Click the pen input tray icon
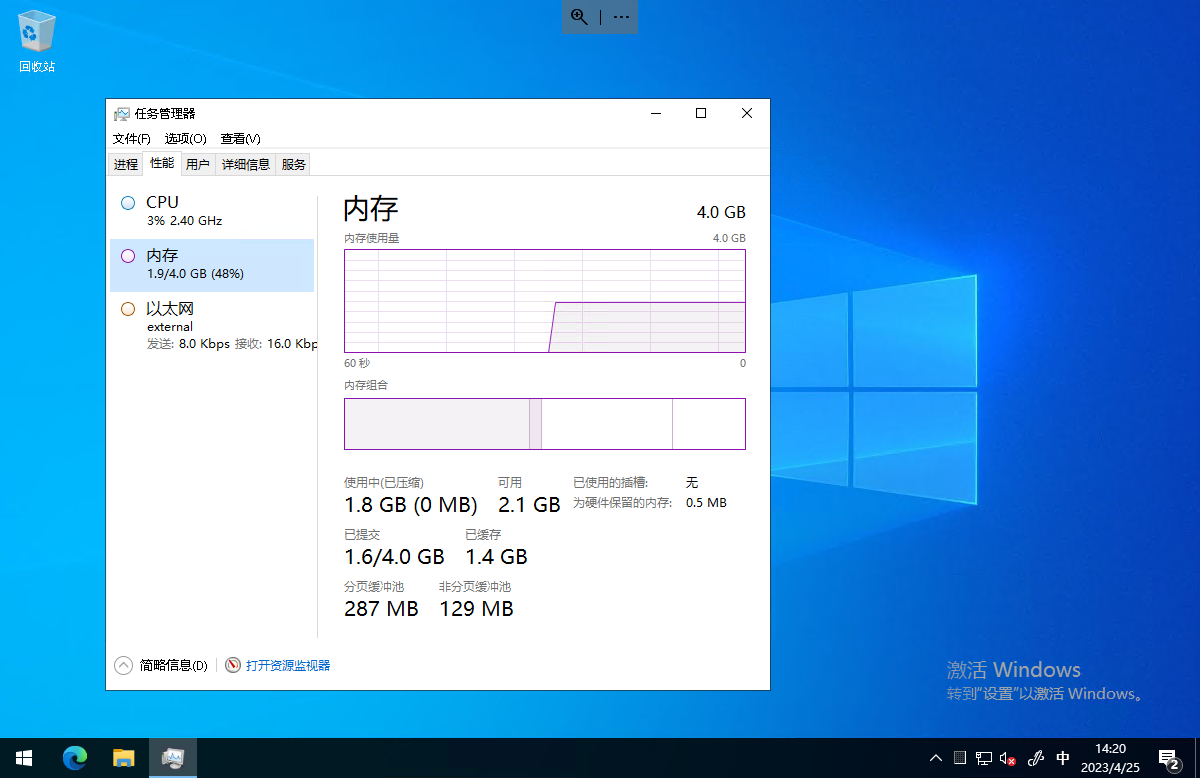1200x778 pixels. (1037, 758)
